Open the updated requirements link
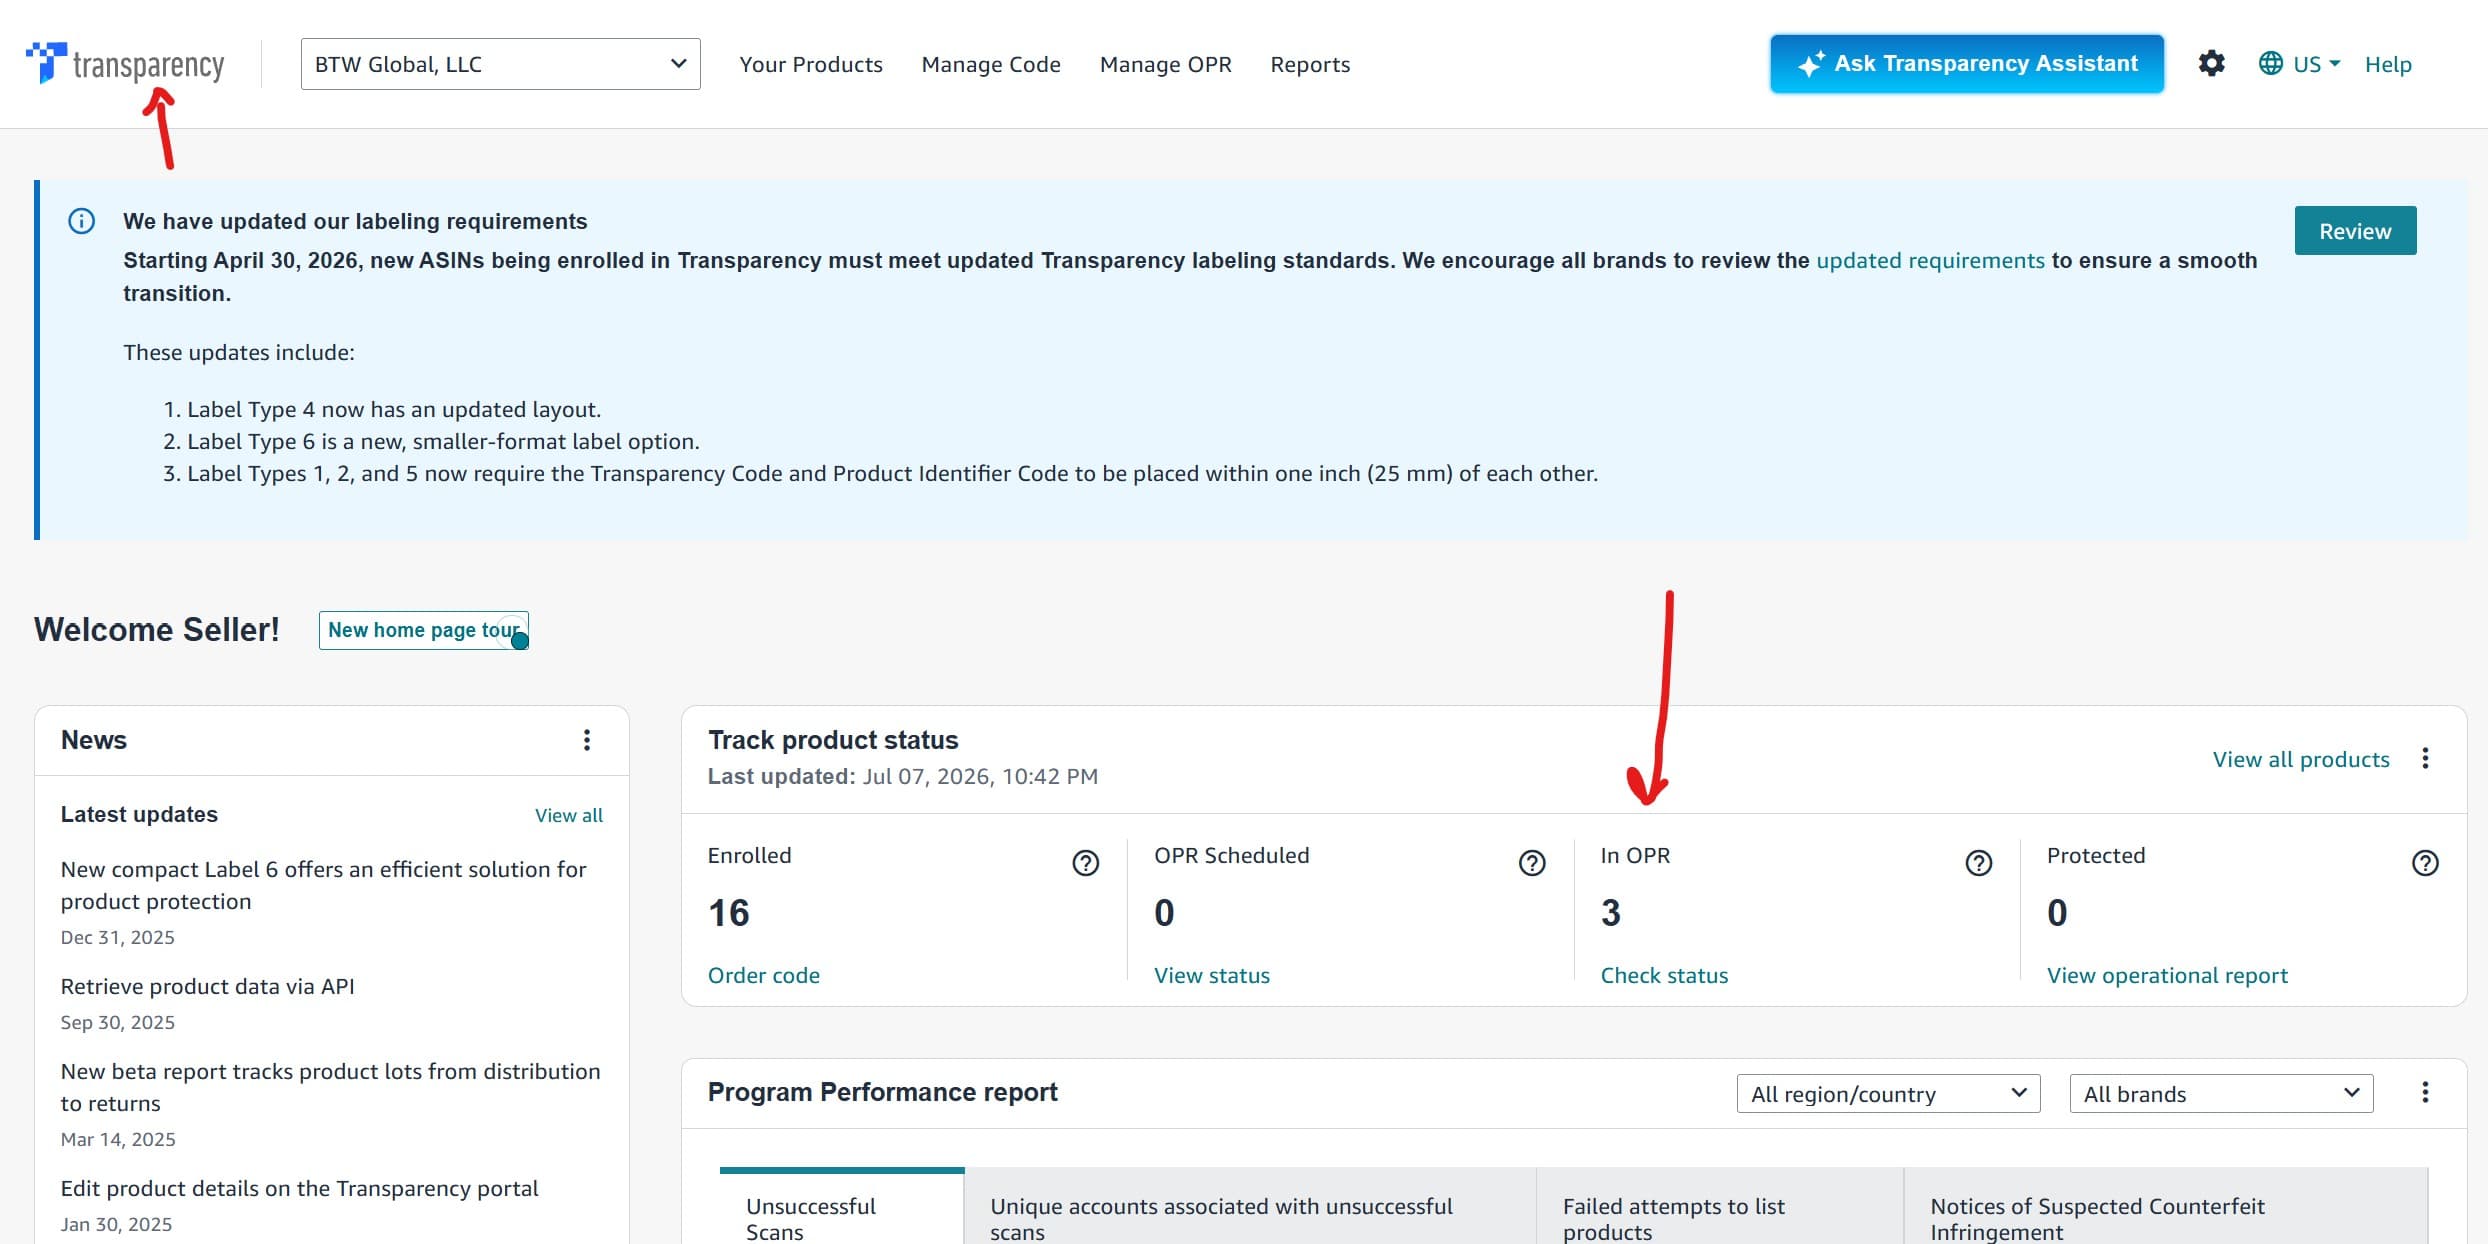The height and width of the screenshot is (1244, 2488). point(1930,260)
